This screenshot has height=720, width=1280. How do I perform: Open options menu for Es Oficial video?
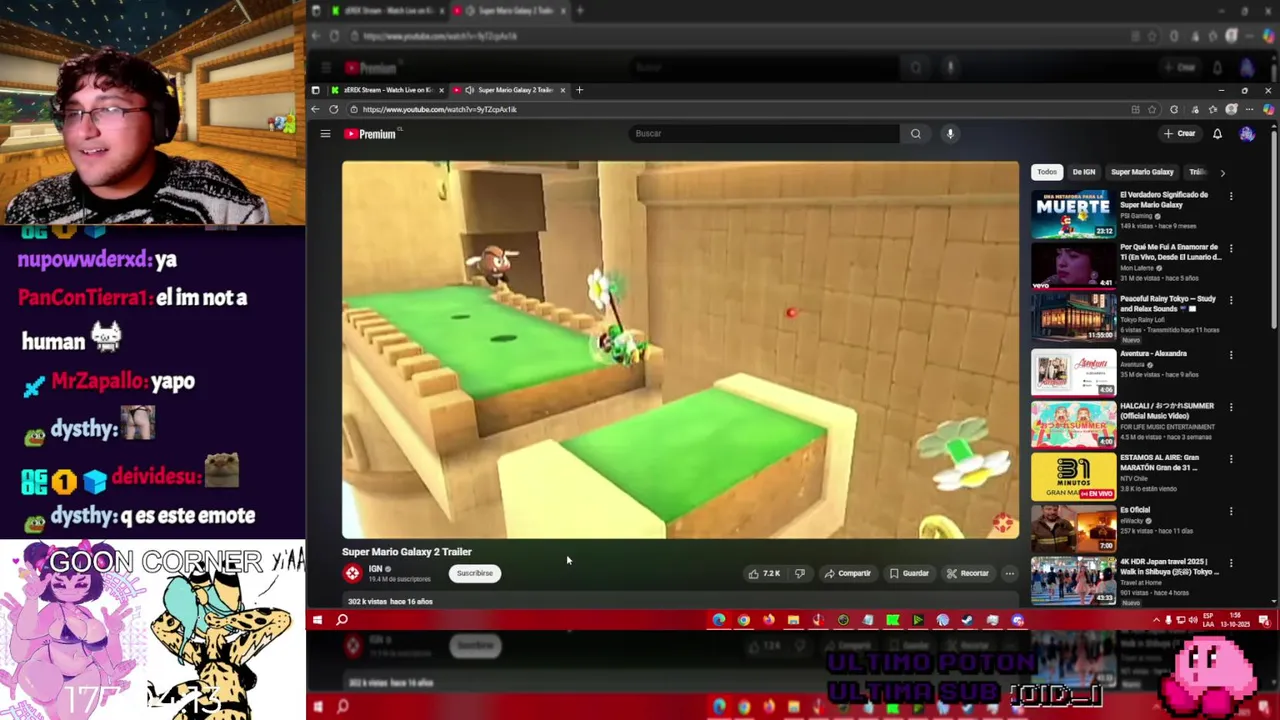(x=1231, y=510)
